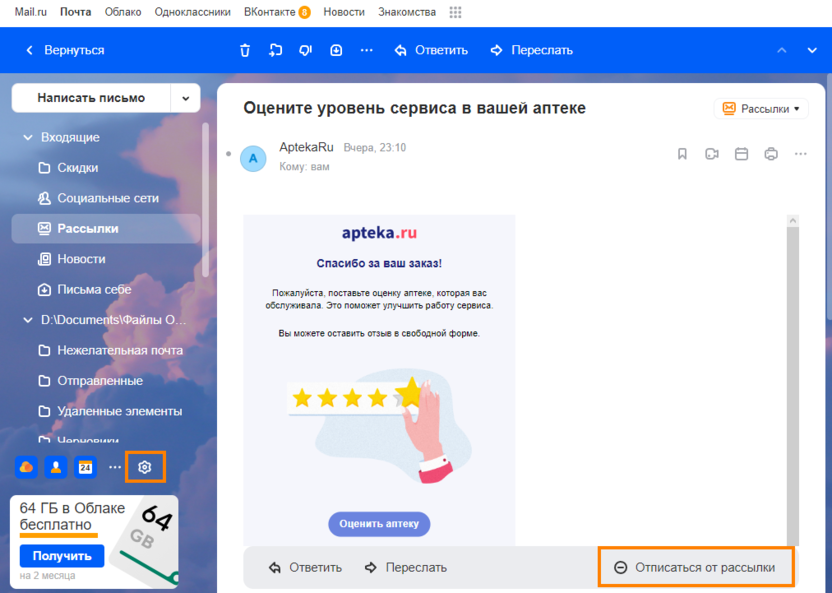The height and width of the screenshot is (593, 832).
Task: Collapse the Входящие folder tree
Action: point(27,138)
